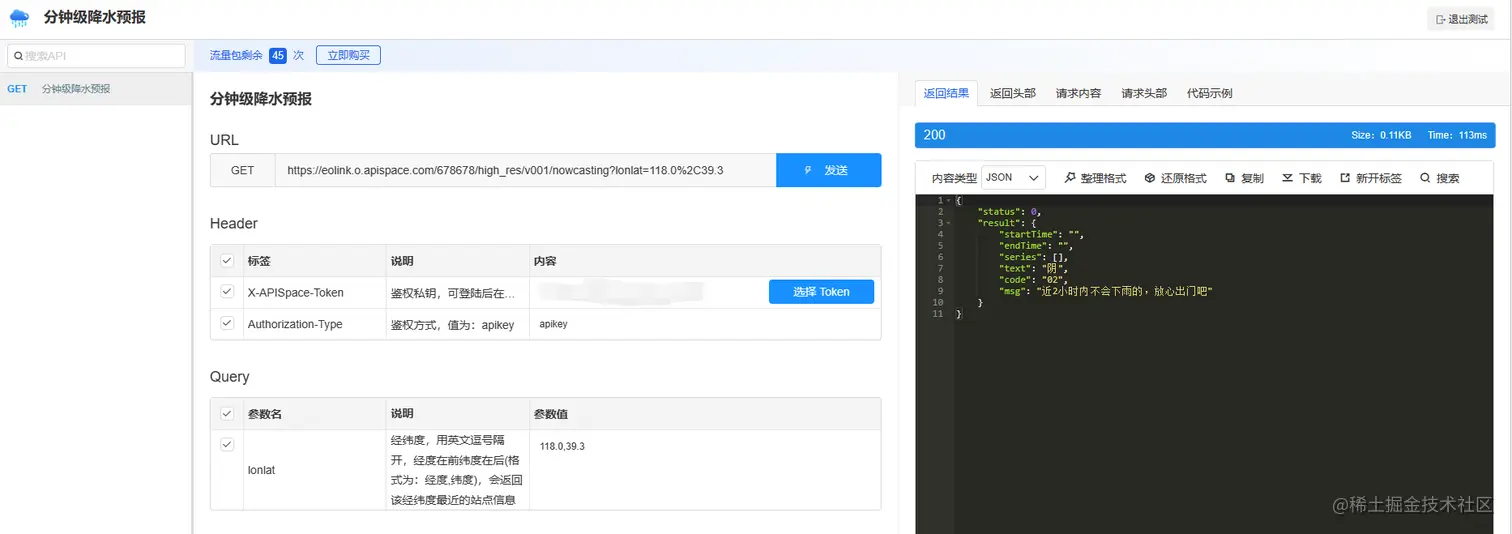The width and height of the screenshot is (1512, 534).
Task: Switch to the 请求内容 tab
Action: tap(1078, 93)
